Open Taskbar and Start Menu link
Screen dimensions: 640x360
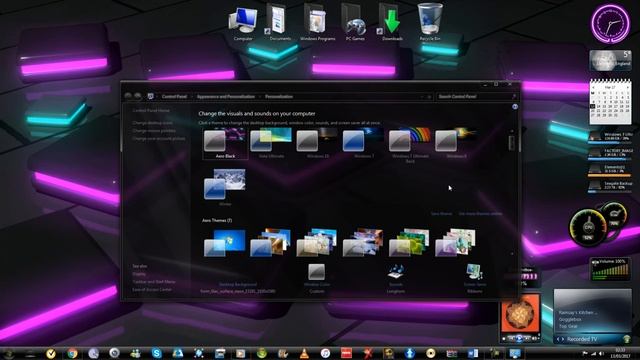point(154,282)
